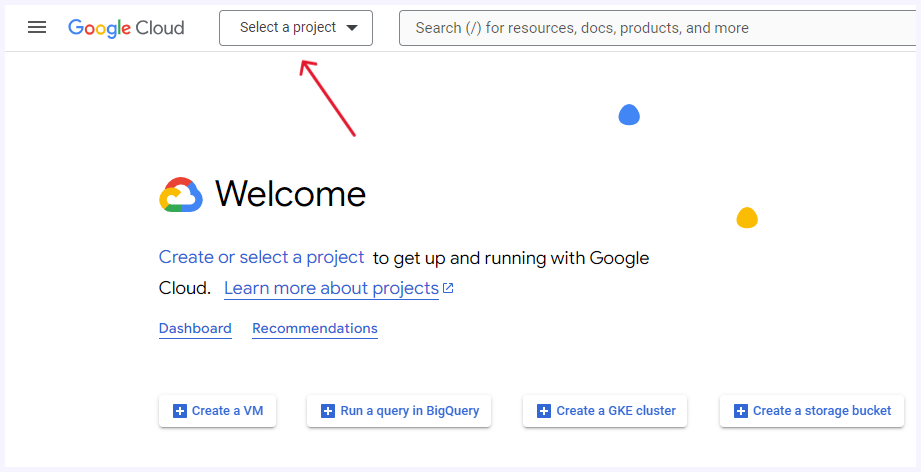Viewport: 921px width, 472px height.
Task: Open the Dashboard link
Action: point(195,329)
